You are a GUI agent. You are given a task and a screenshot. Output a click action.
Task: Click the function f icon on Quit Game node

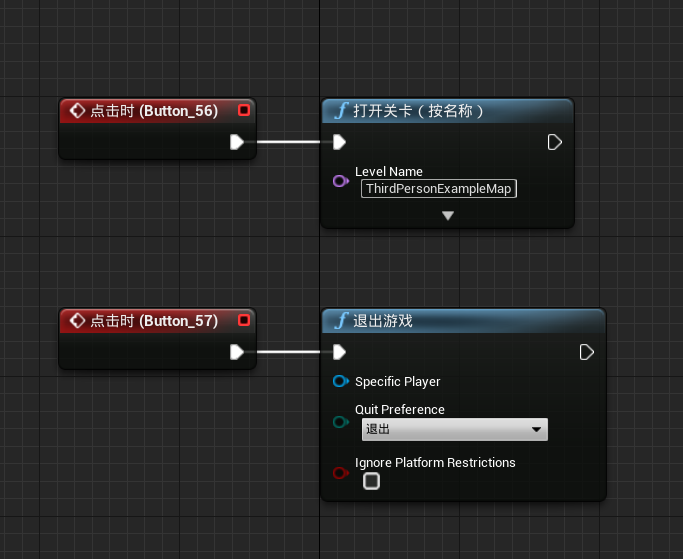342,321
